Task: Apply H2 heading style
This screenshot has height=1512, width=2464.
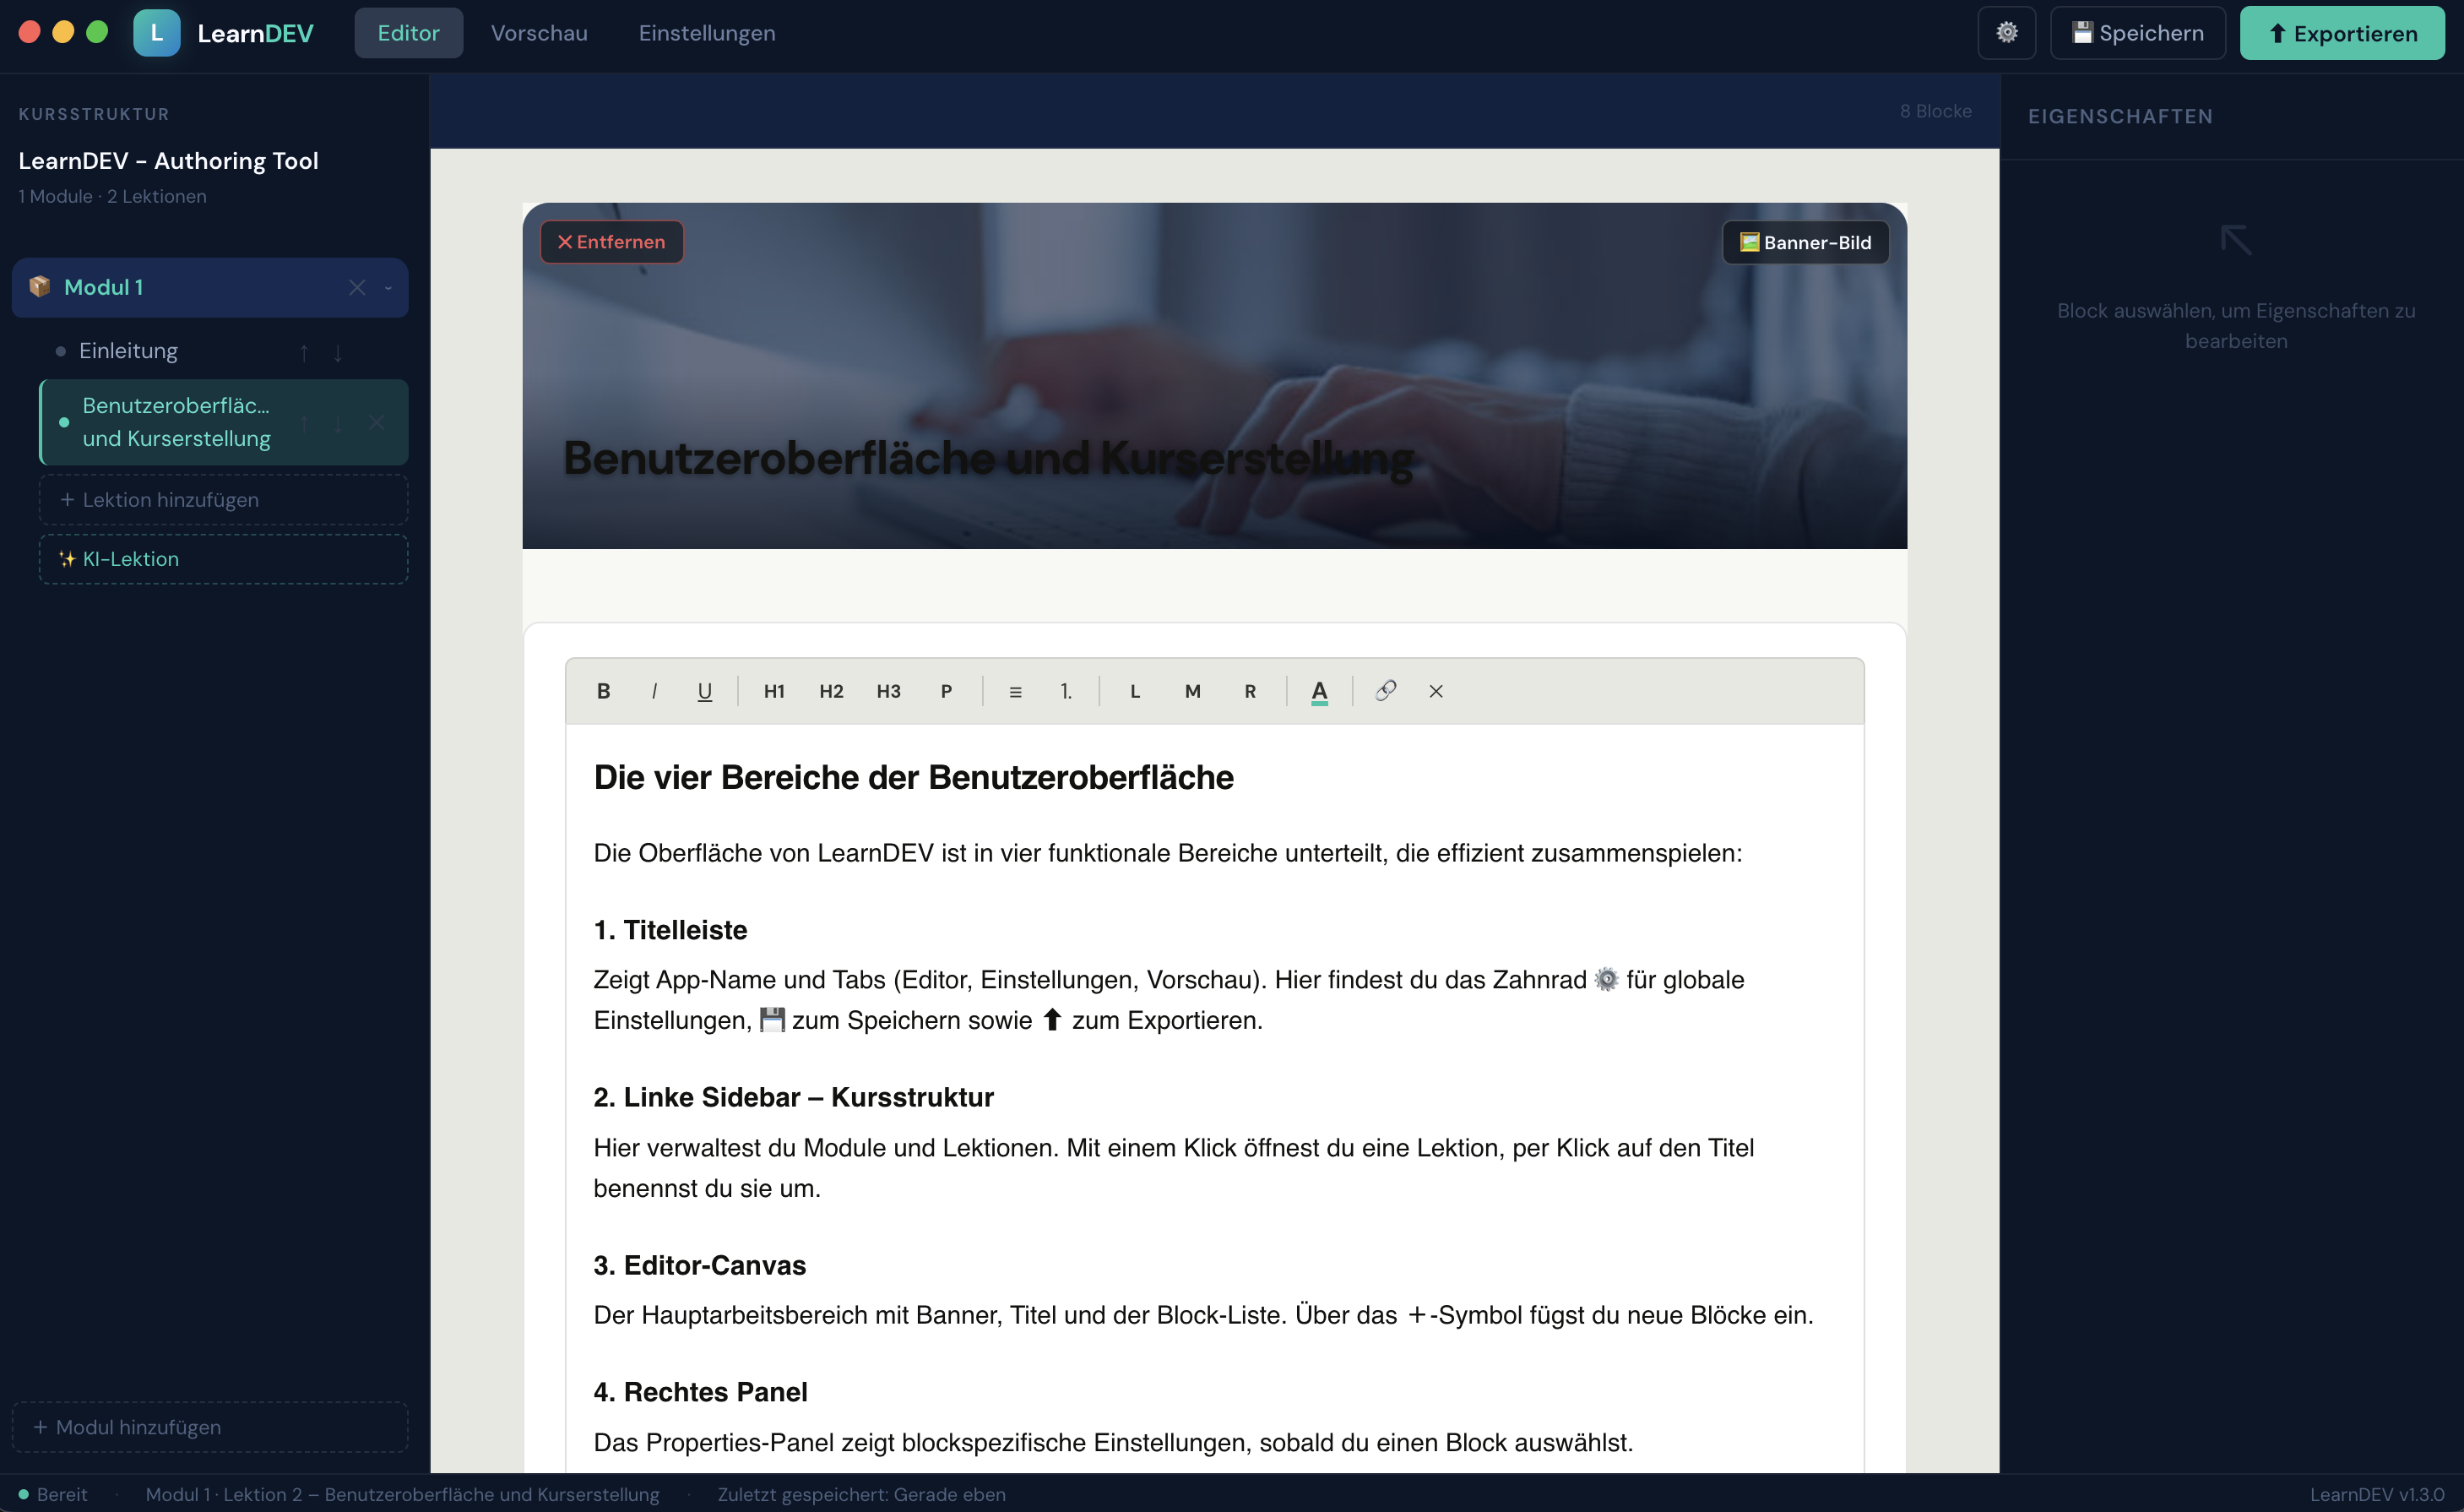Action: [831, 691]
